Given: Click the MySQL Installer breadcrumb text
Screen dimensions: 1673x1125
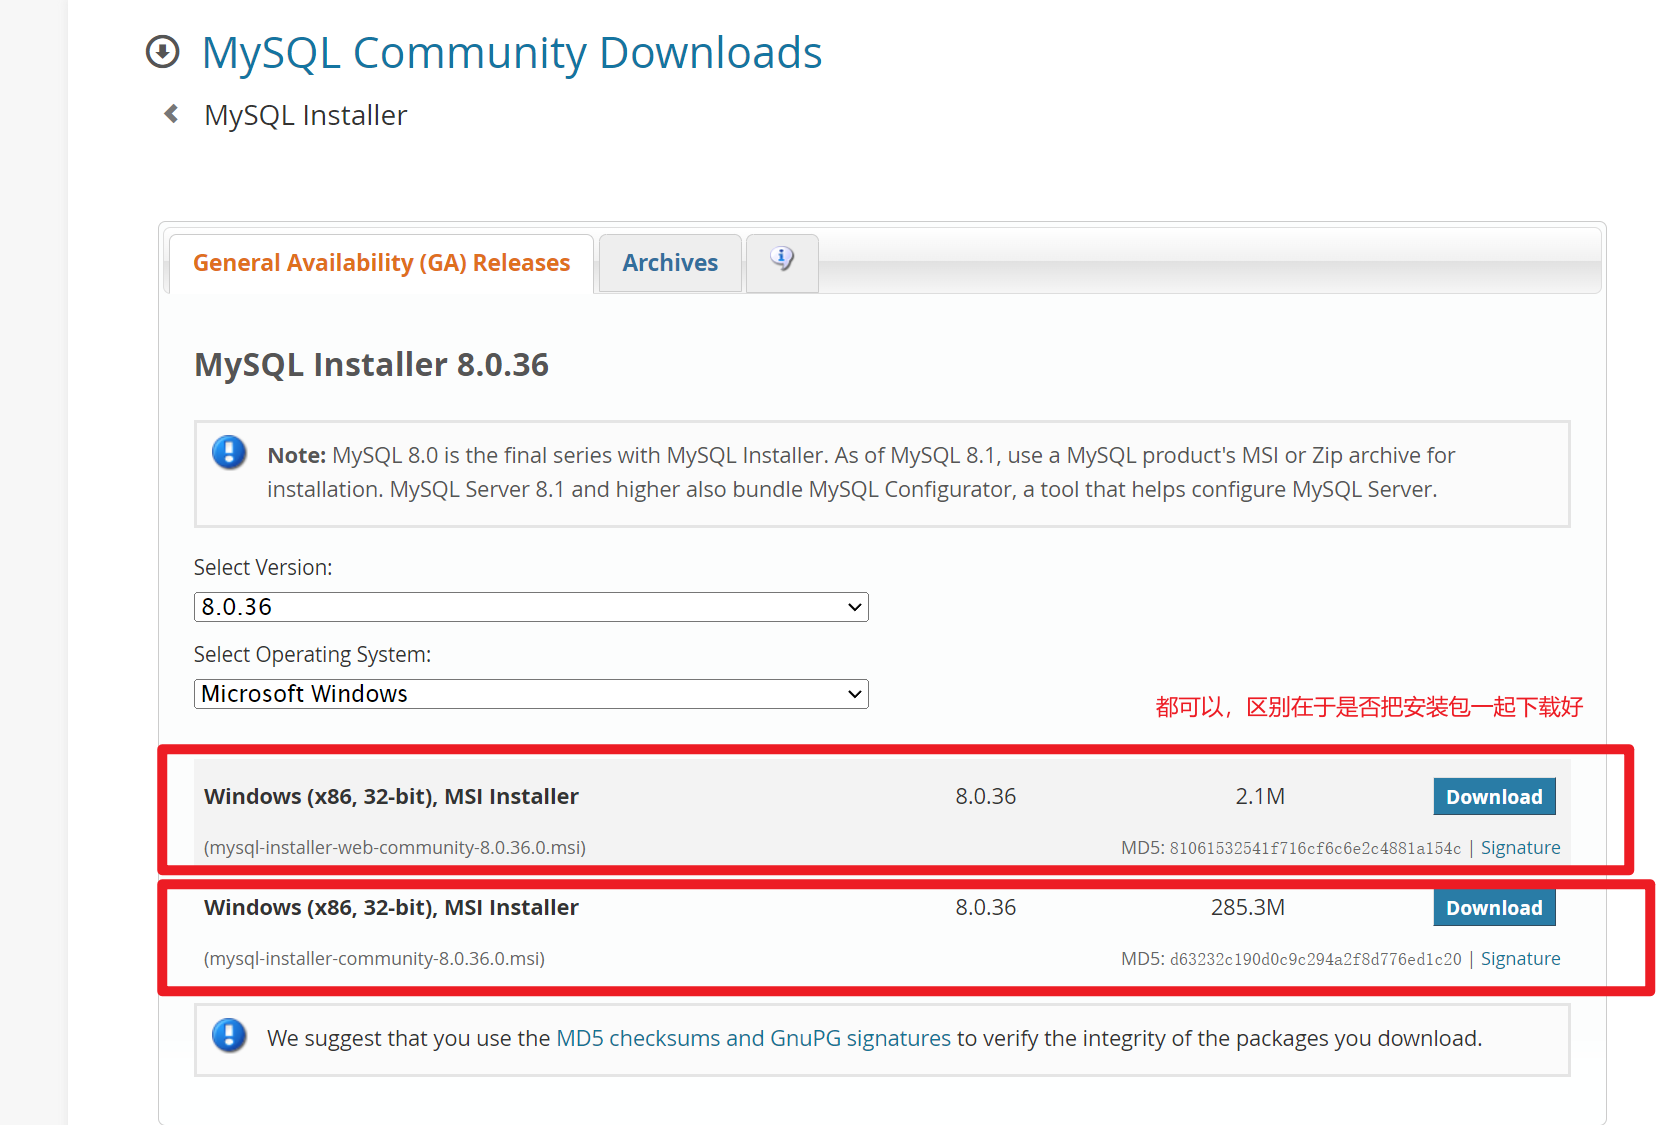Looking at the screenshot, I should coord(305,116).
